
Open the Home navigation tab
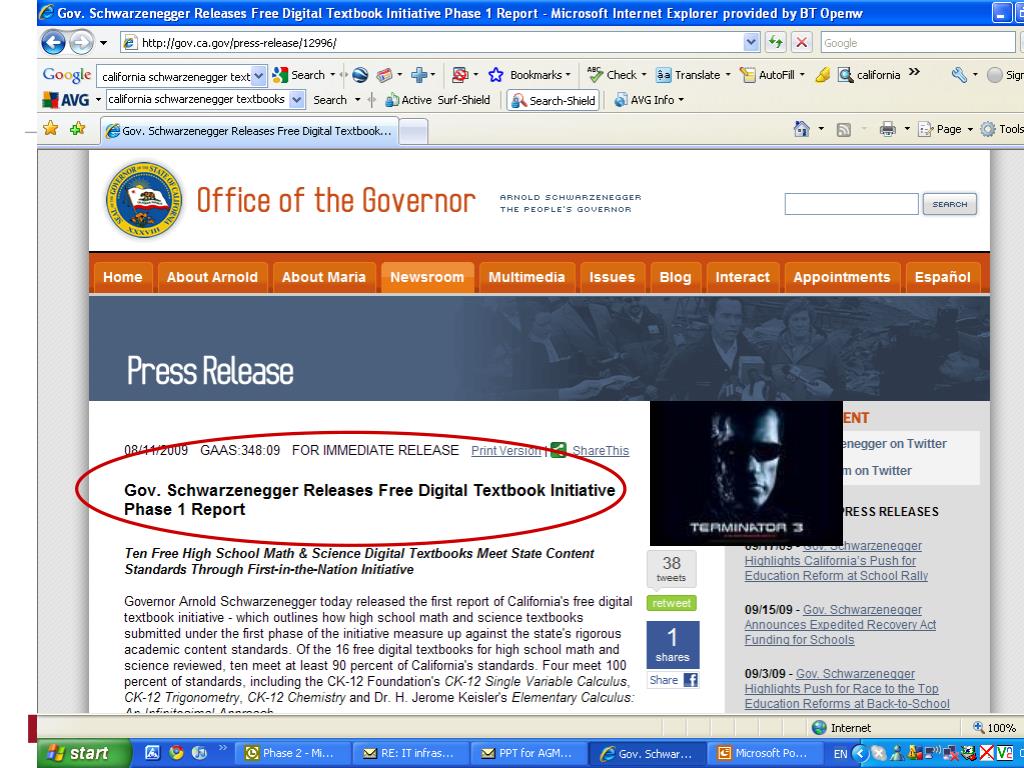(x=123, y=278)
